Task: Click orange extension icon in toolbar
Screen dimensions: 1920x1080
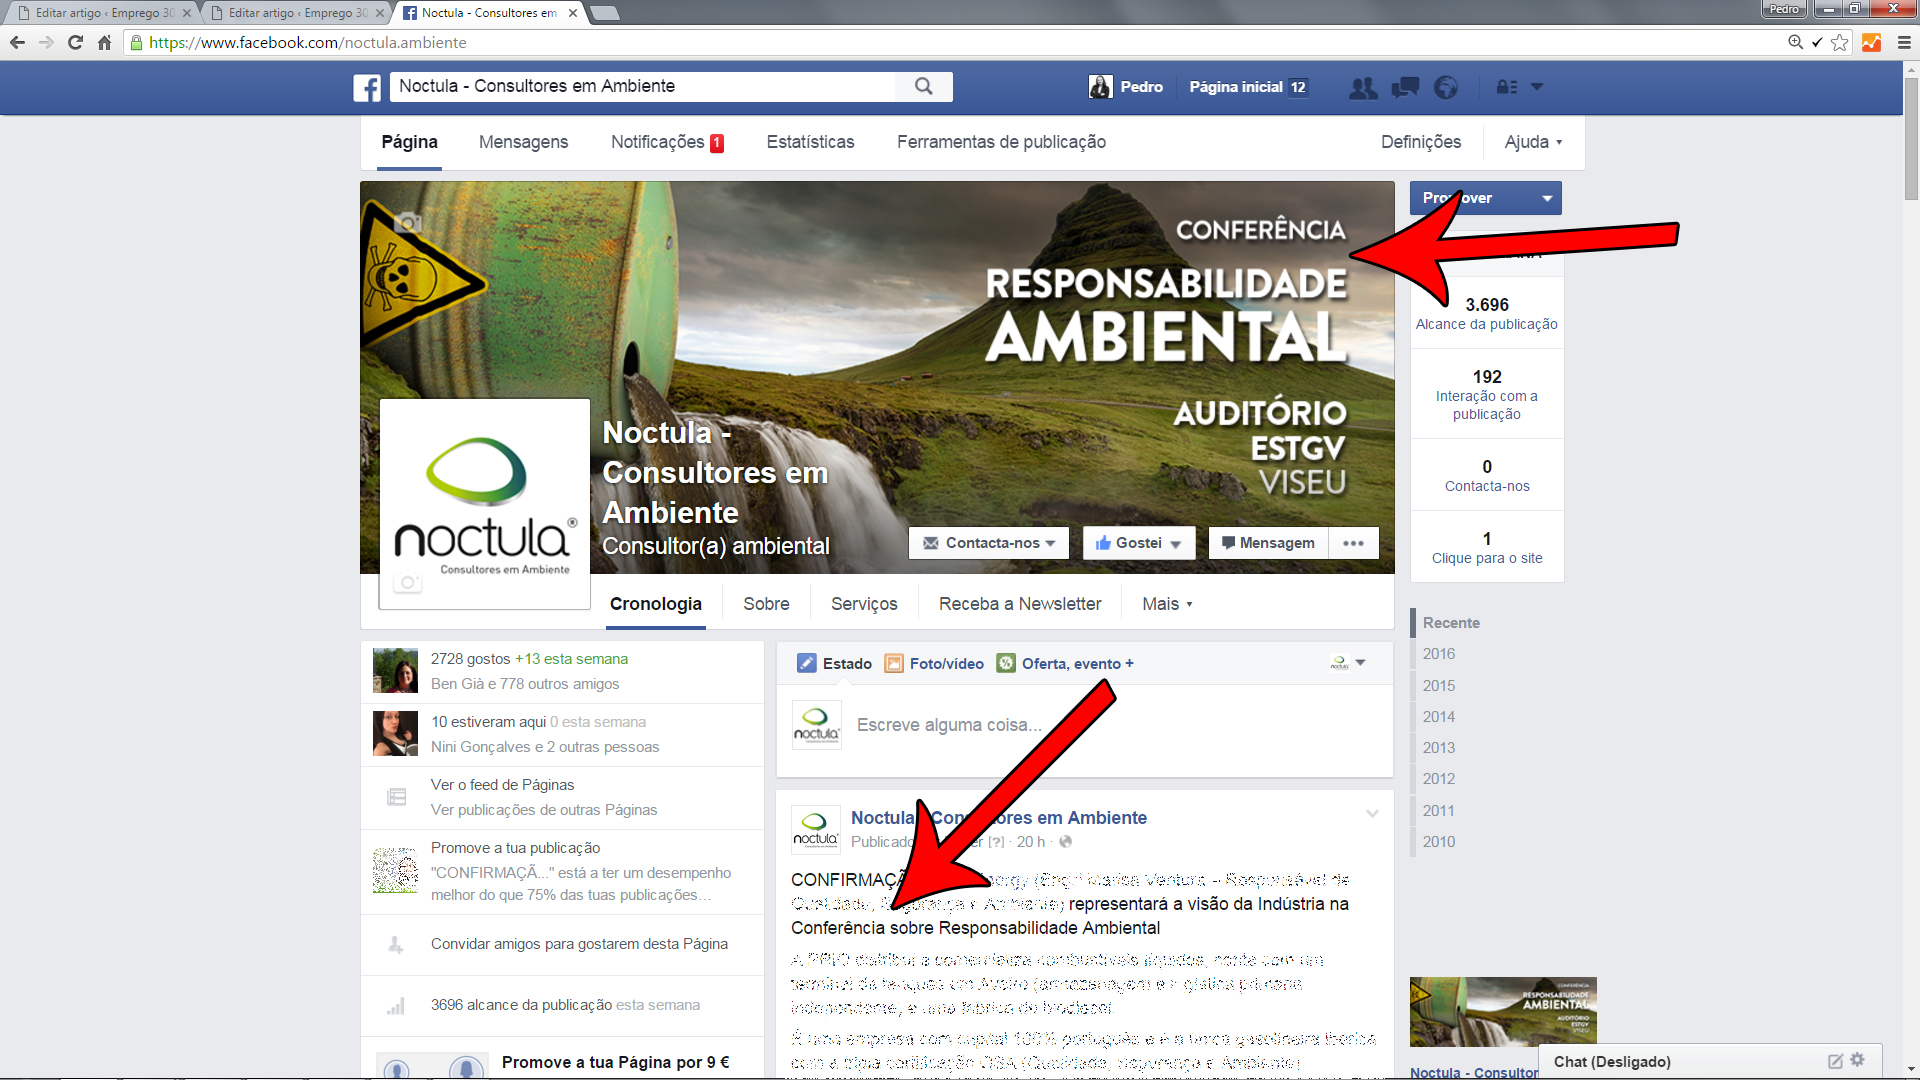Action: [1871, 42]
